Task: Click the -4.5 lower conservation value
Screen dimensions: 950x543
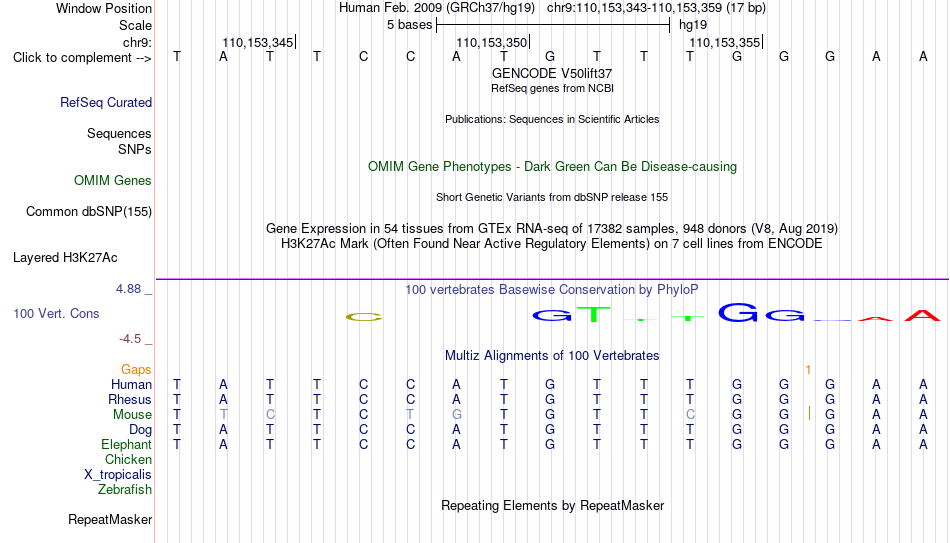Action: coord(130,339)
